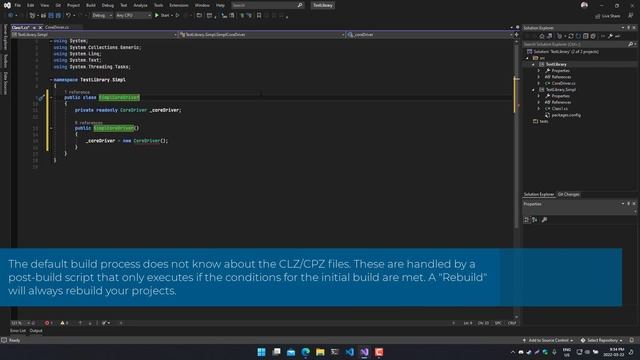Collapse the src folder in Solution Explorer
The width and height of the screenshot is (640, 360).
pyautogui.click(x=527, y=58)
